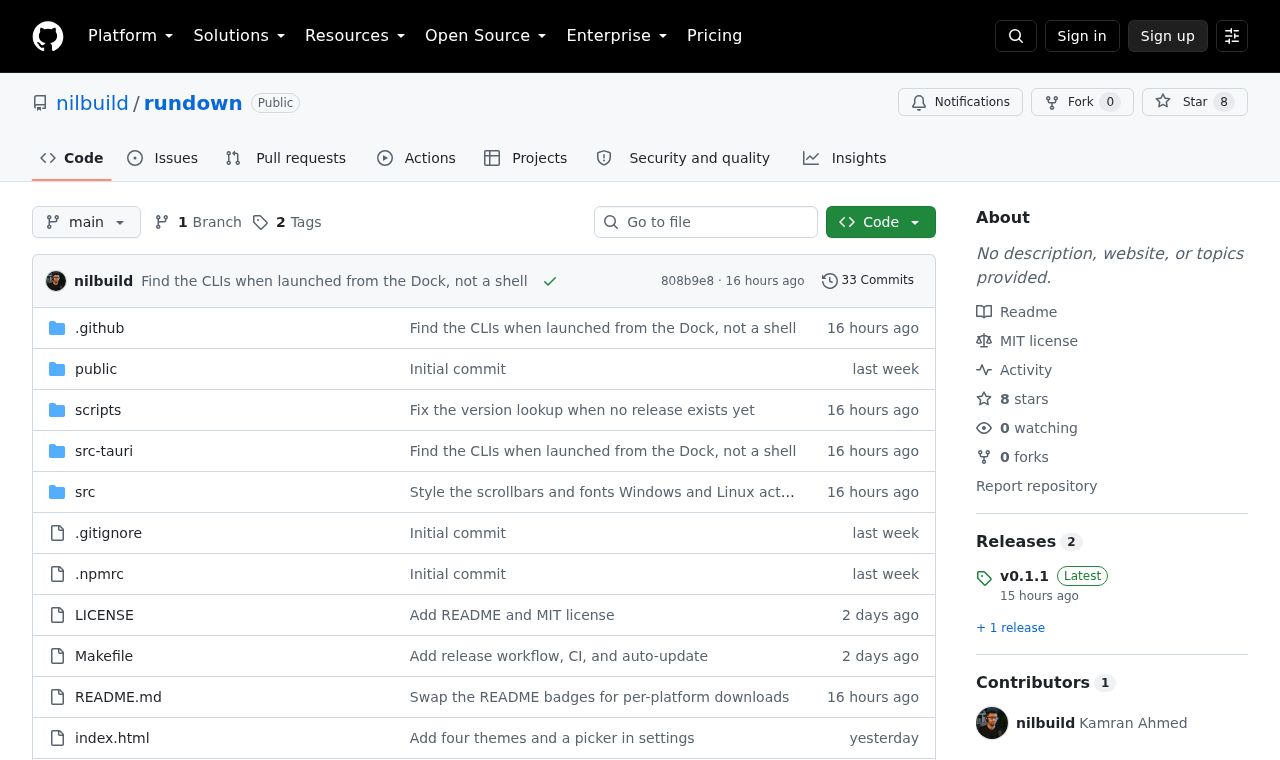Viewport: 1280px width, 760px height.
Task: Expand the Solutions menu
Action: coord(239,36)
